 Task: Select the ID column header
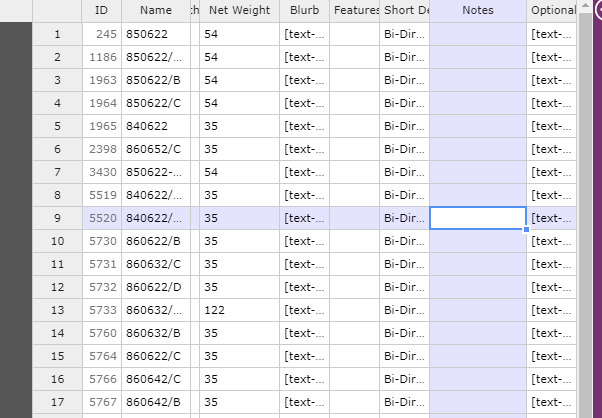tap(102, 10)
